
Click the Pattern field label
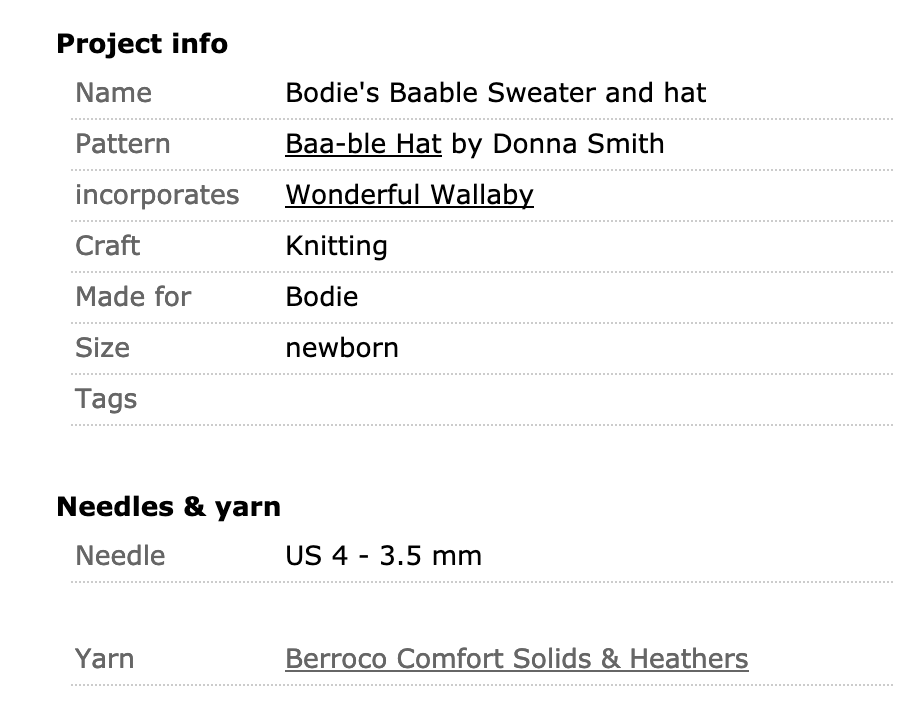click(x=122, y=144)
